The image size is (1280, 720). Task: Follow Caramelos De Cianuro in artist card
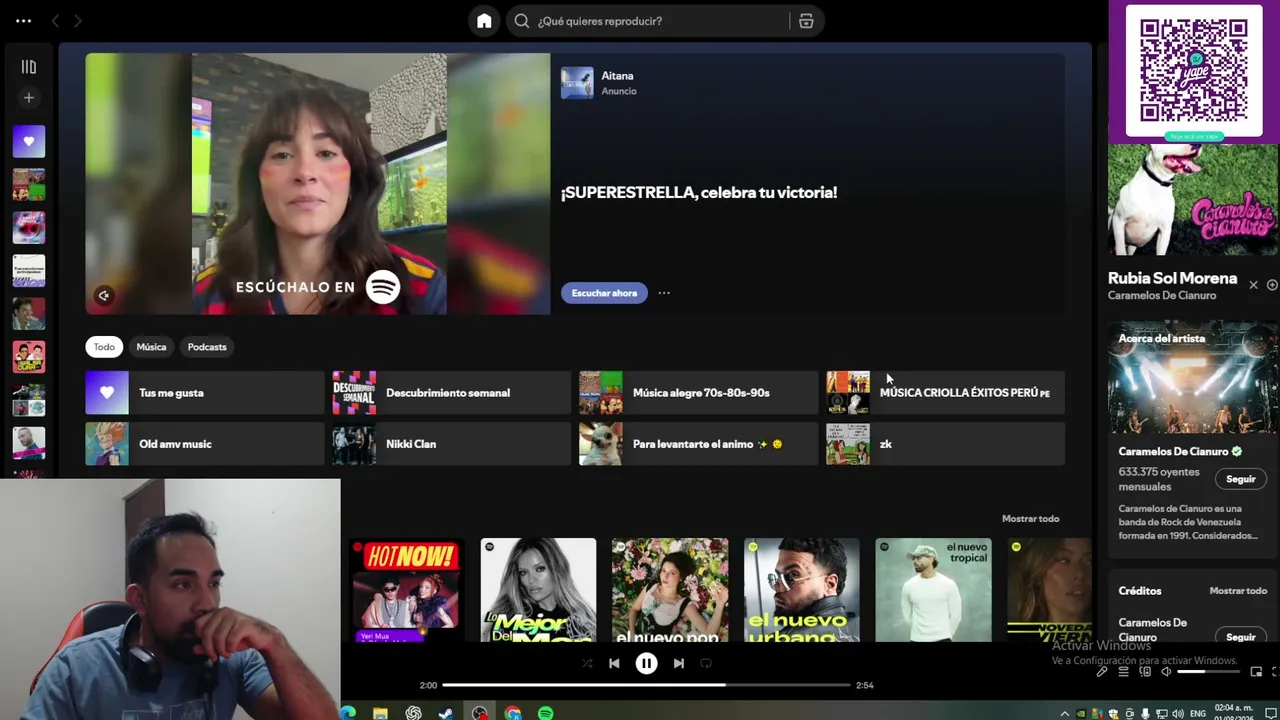click(x=1240, y=479)
